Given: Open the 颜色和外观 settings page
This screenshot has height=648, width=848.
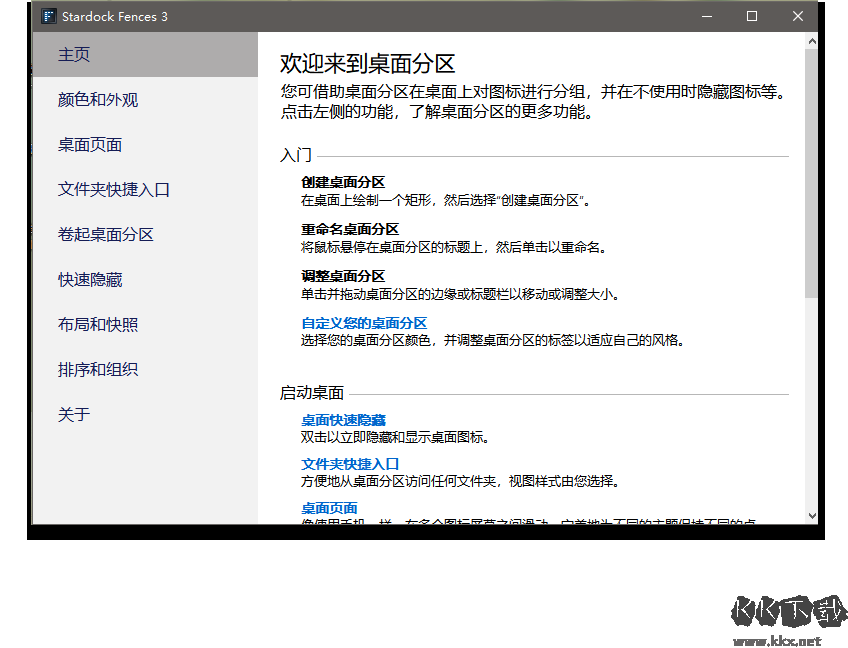Looking at the screenshot, I should 98,100.
